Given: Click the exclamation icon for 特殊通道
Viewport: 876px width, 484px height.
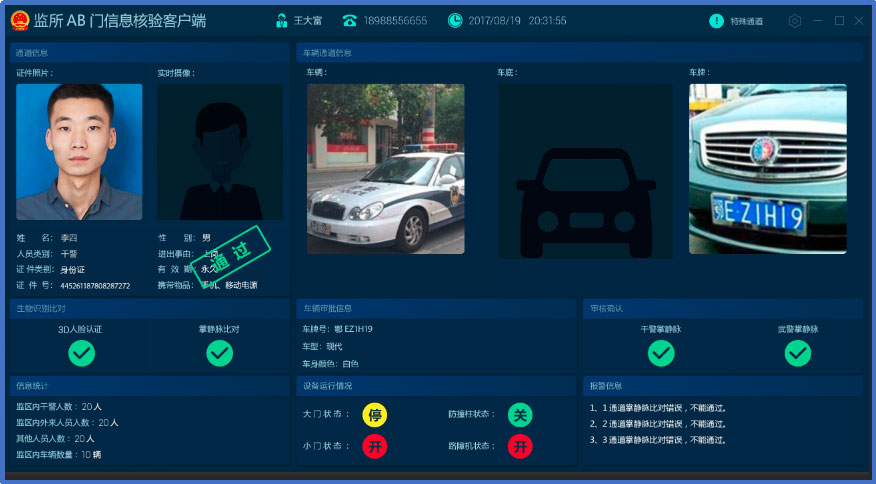Looking at the screenshot, I should (x=716, y=21).
